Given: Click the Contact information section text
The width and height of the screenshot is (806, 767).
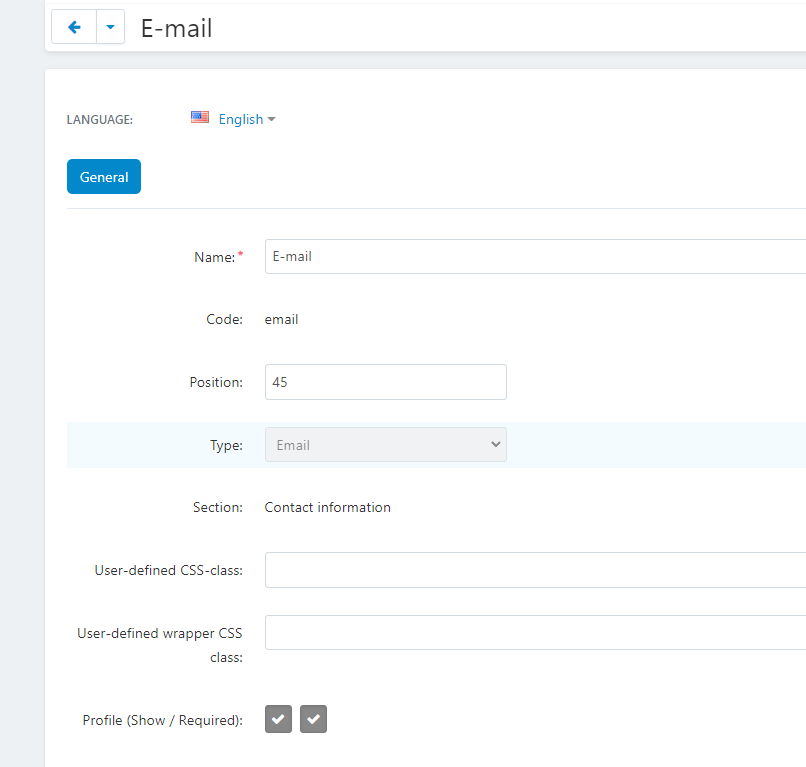Looking at the screenshot, I should (x=327, y=507).
